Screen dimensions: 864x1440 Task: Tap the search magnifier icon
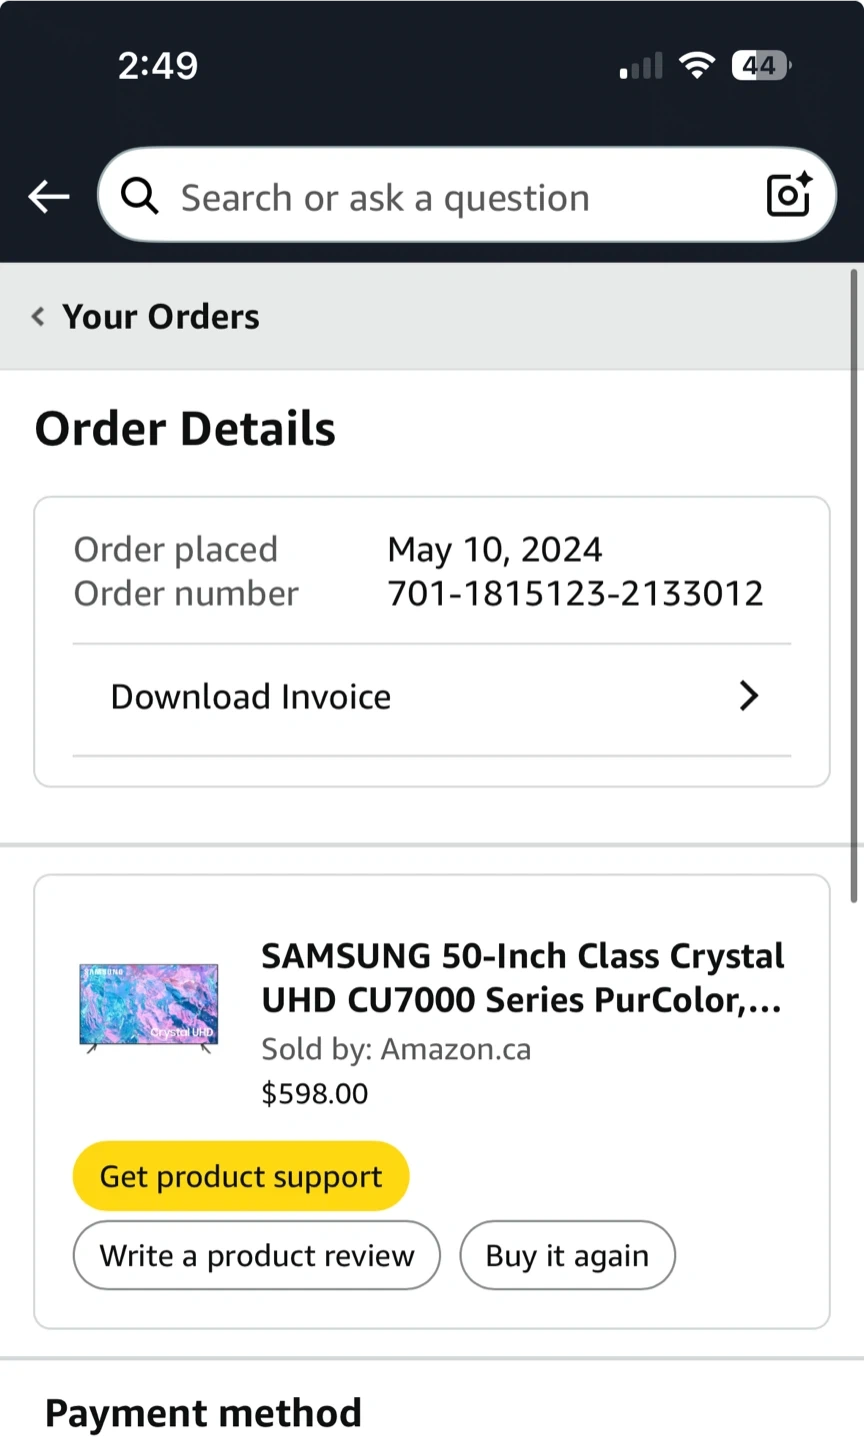[140, 197]
